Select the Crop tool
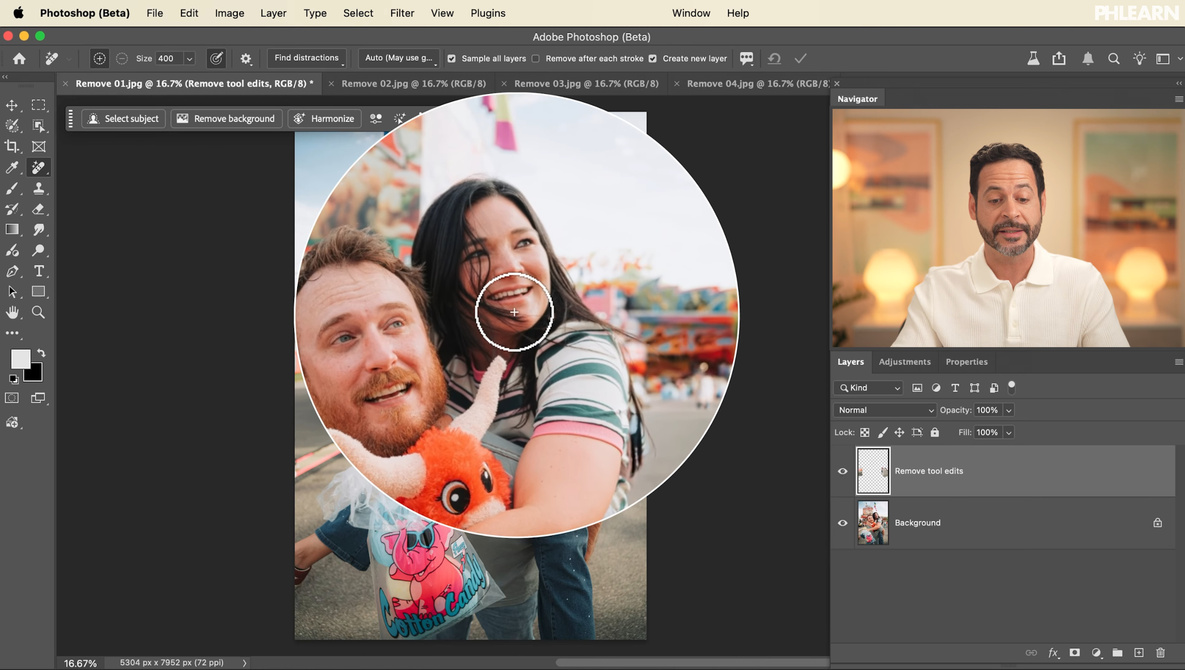The image size is (1185, 670). point(12,146)
